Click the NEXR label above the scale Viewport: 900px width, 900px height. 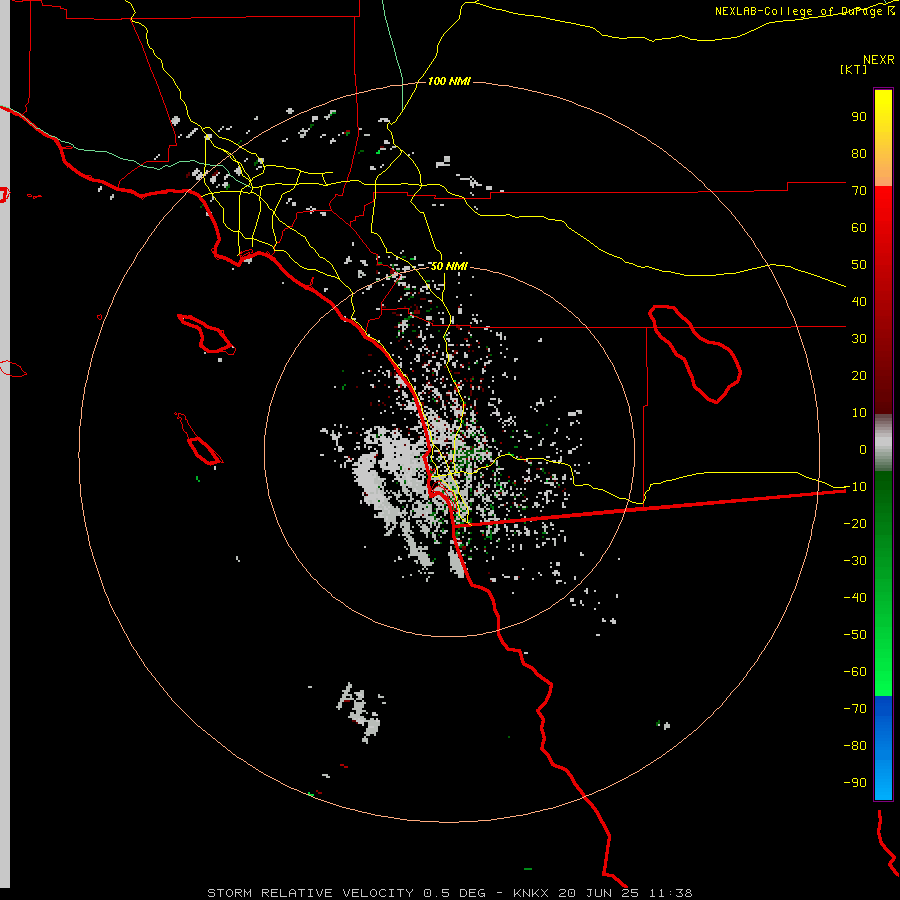pyautogui.click(x=879, y=60)
